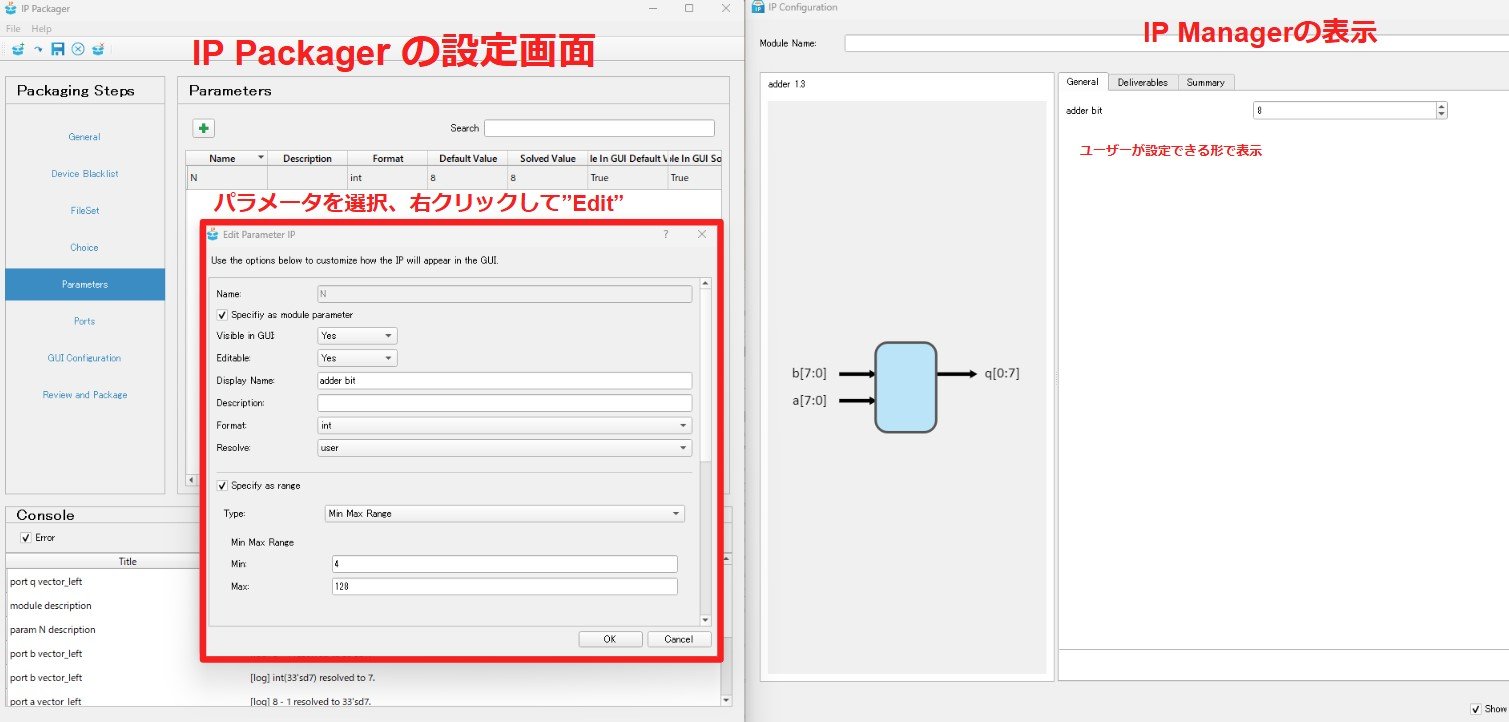Open the Help menu
Viewport: 1509px width, 722px height.
coord(41,29)
